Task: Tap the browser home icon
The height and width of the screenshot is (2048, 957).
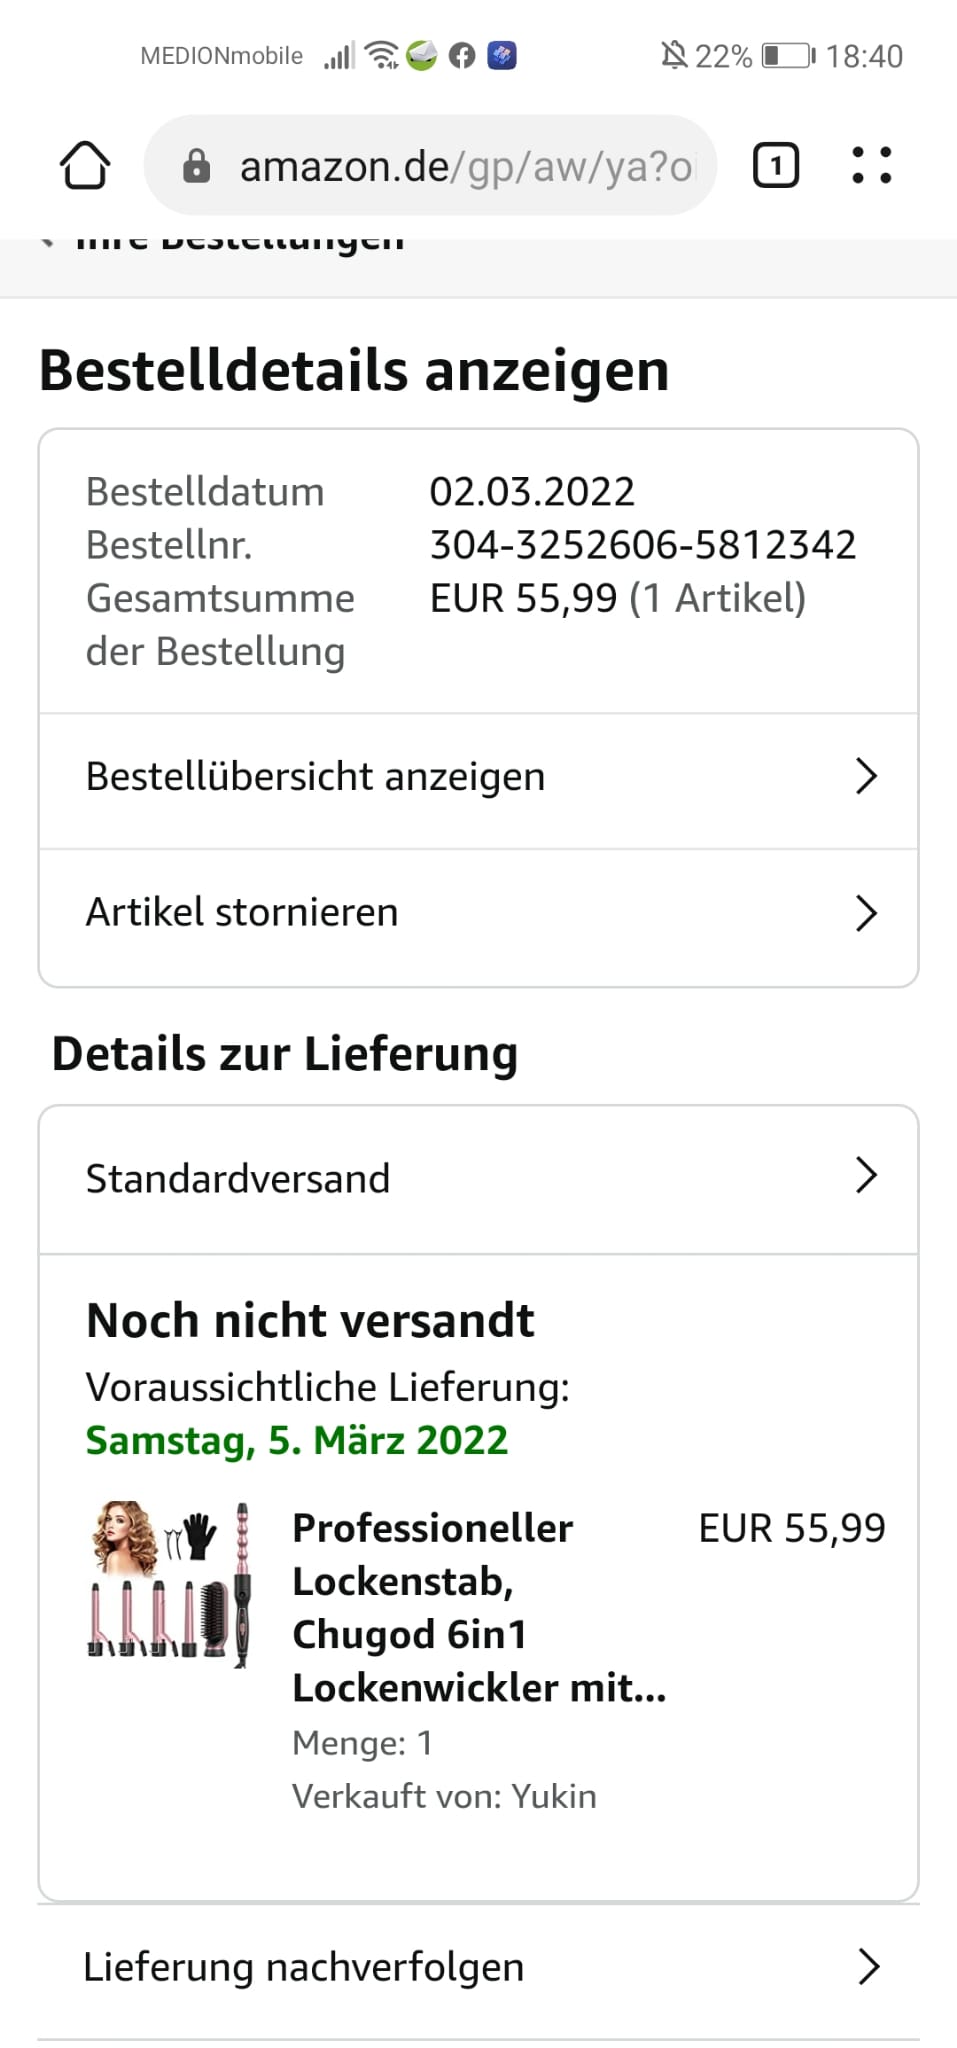Action: (x=85, y=165)
